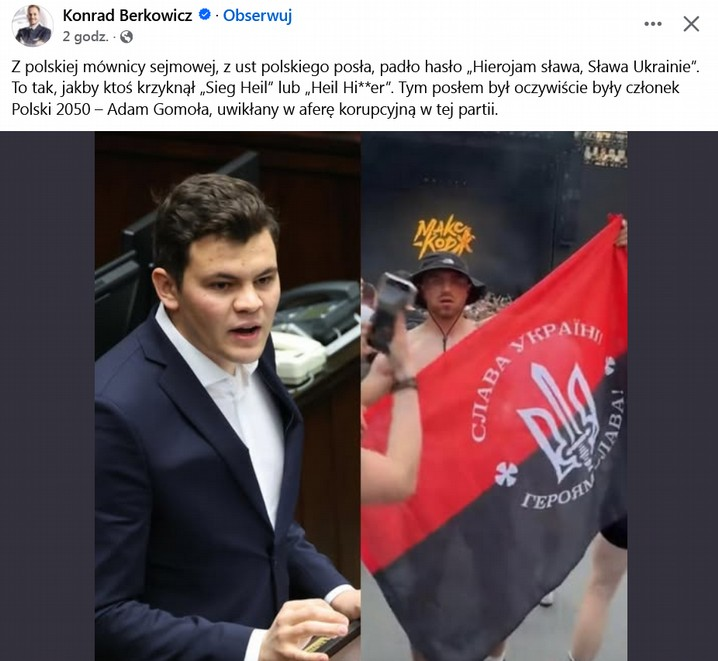Click the 'Polski 2050' text in post

51,110
